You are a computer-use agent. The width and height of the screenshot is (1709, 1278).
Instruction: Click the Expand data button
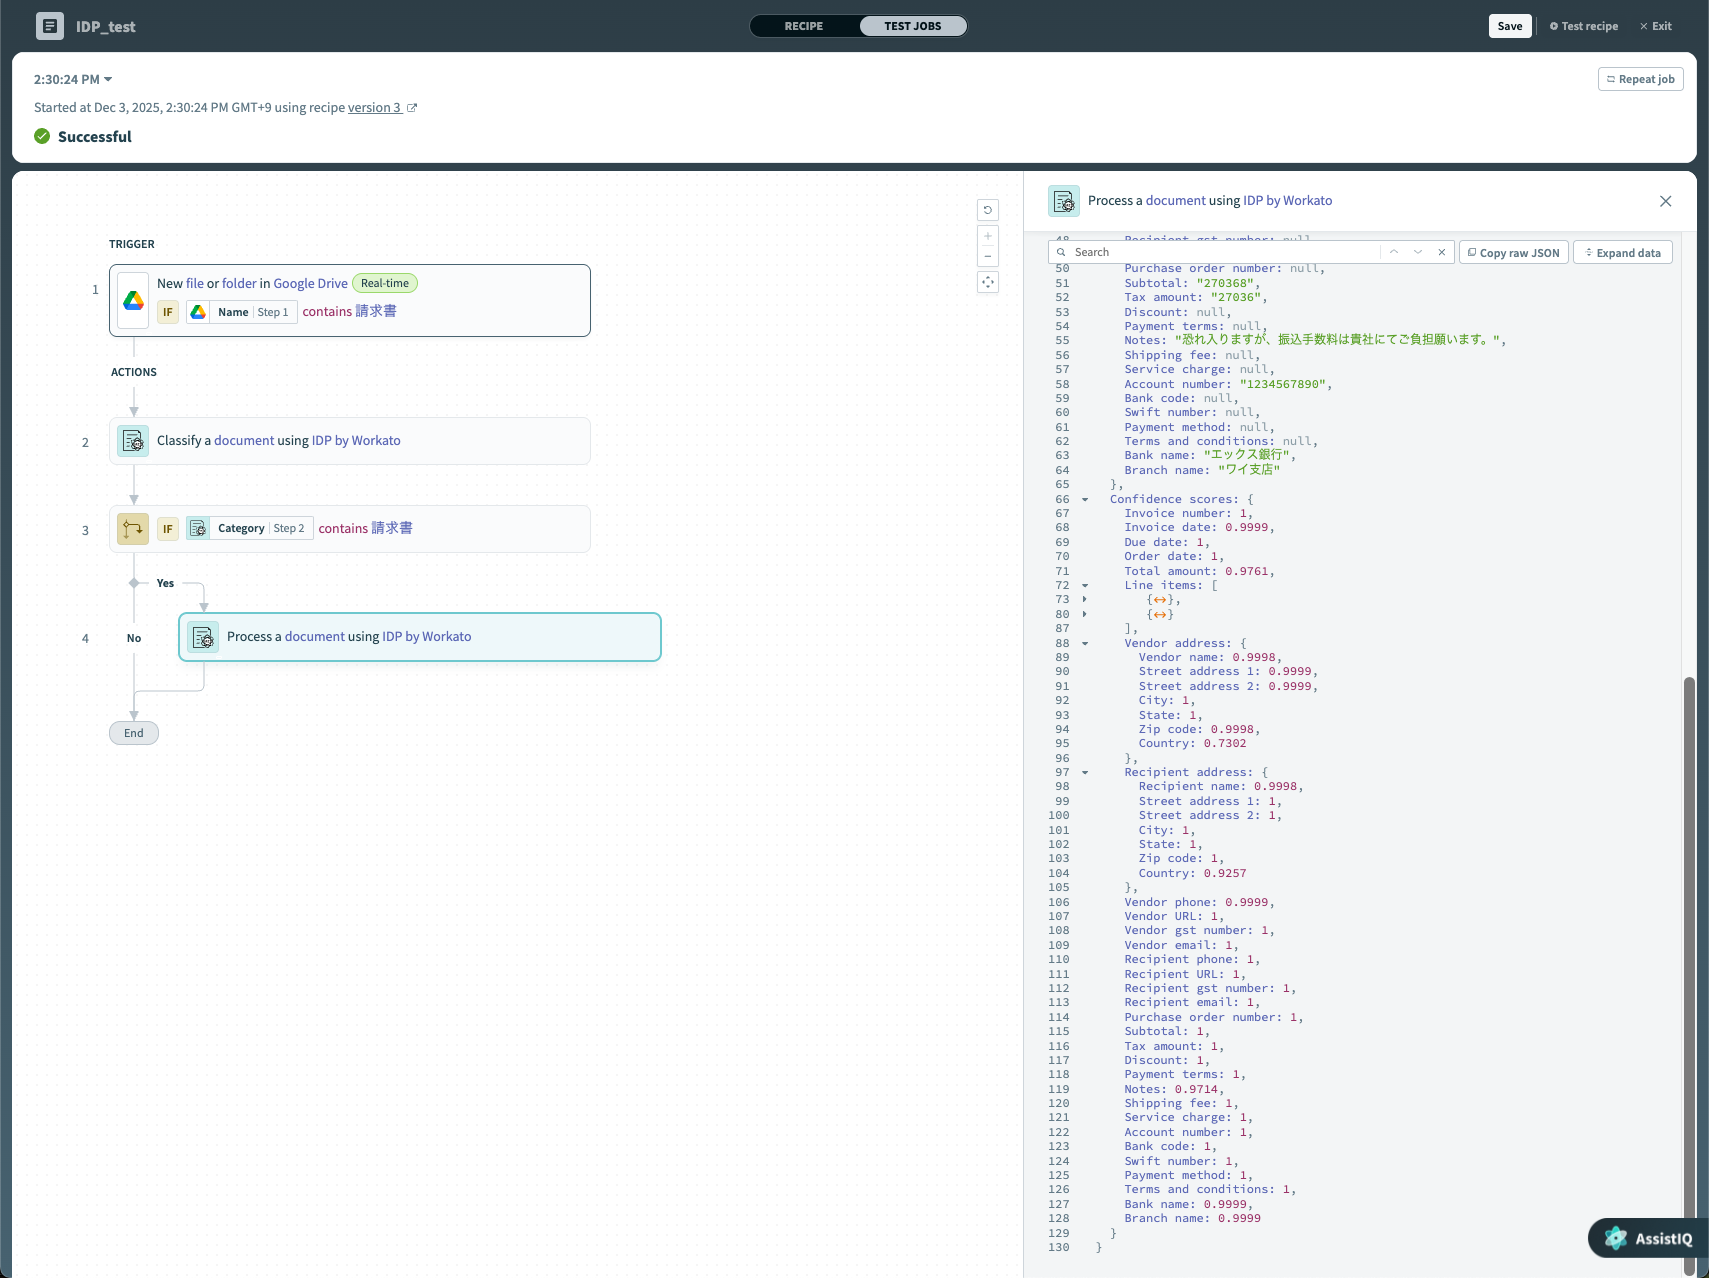pos(1623,253)
